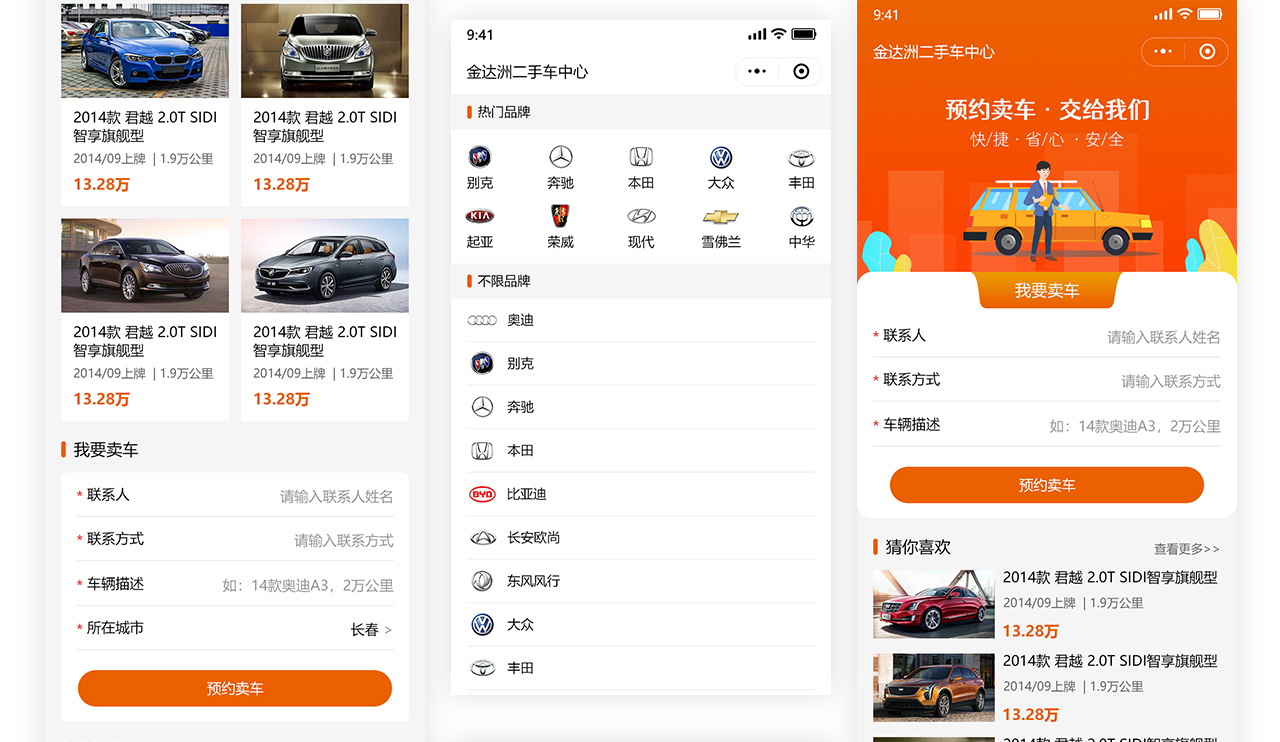Open the 东风风行 row in brand list

pos(641,581)
